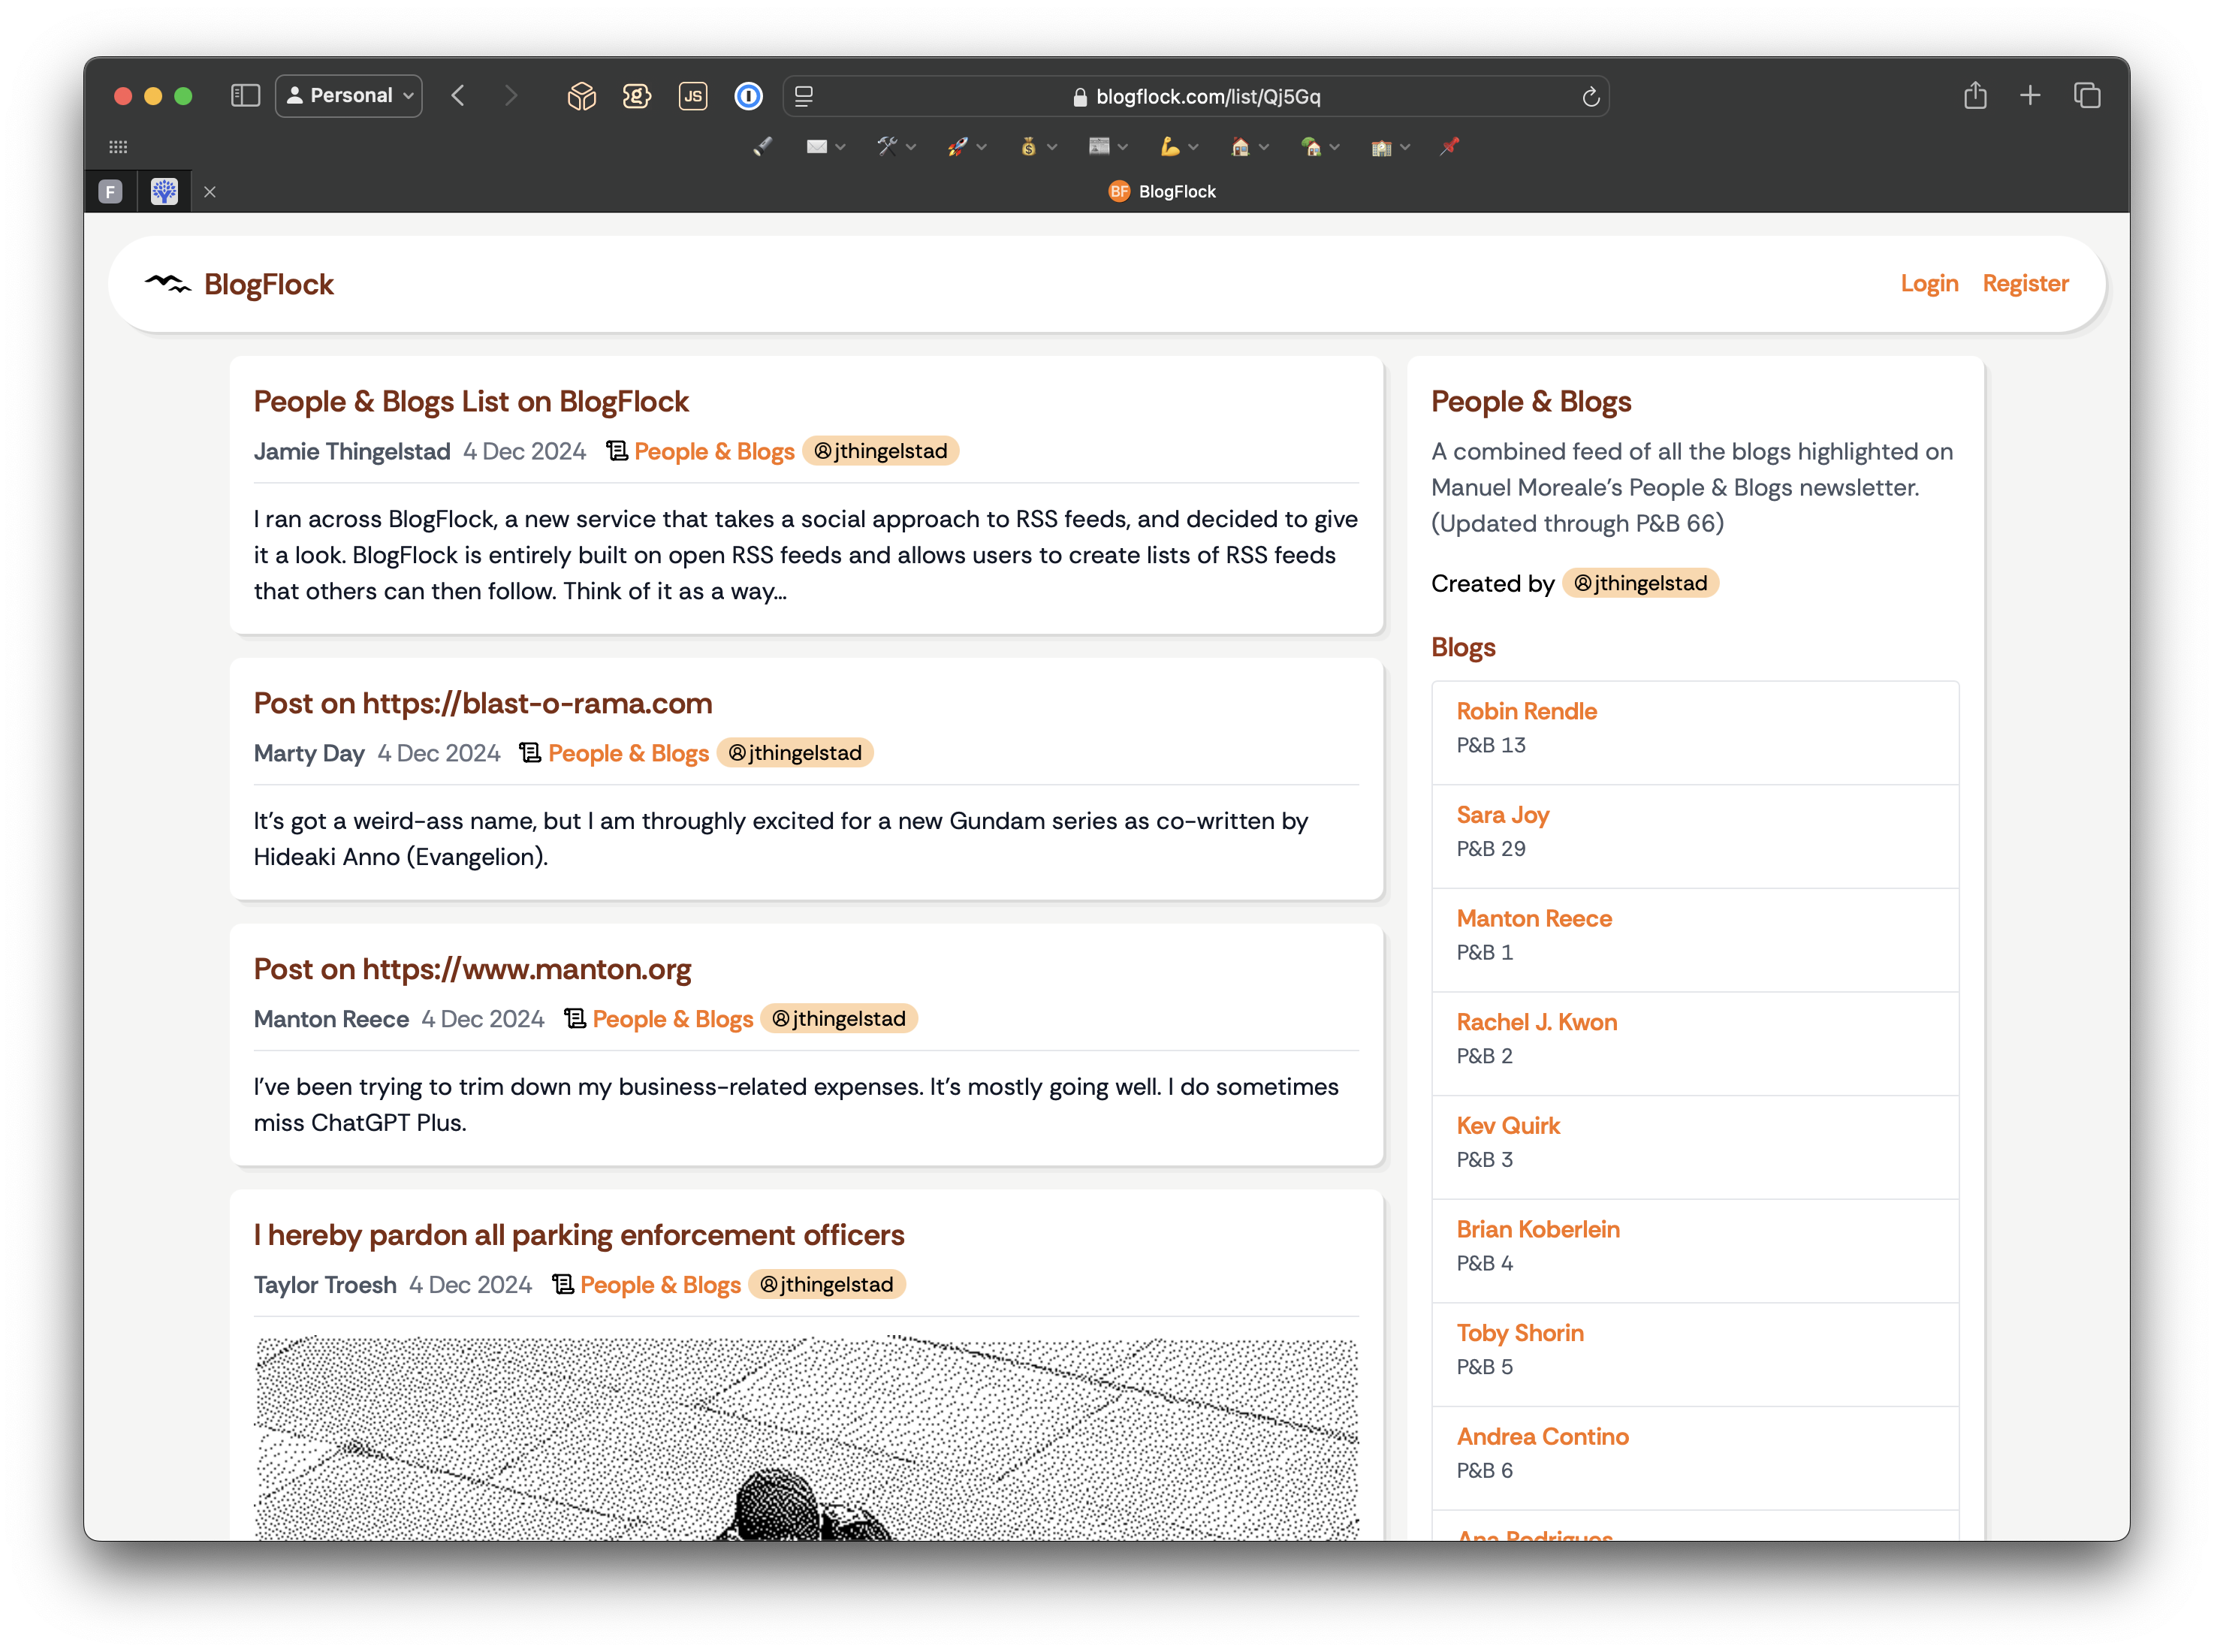Open the Register page
The width and height of the screenshot is (2214, 1652).
[2025, 284]
